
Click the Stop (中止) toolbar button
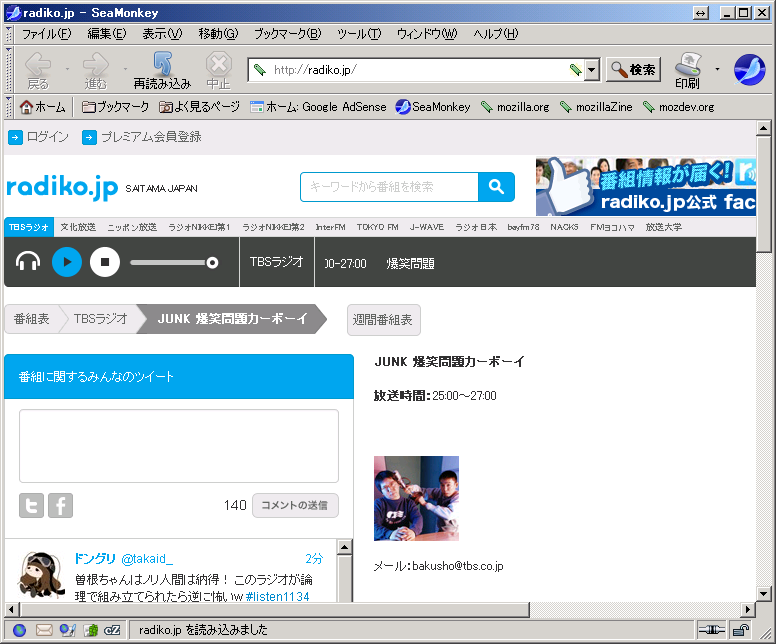tap(218, 71)
